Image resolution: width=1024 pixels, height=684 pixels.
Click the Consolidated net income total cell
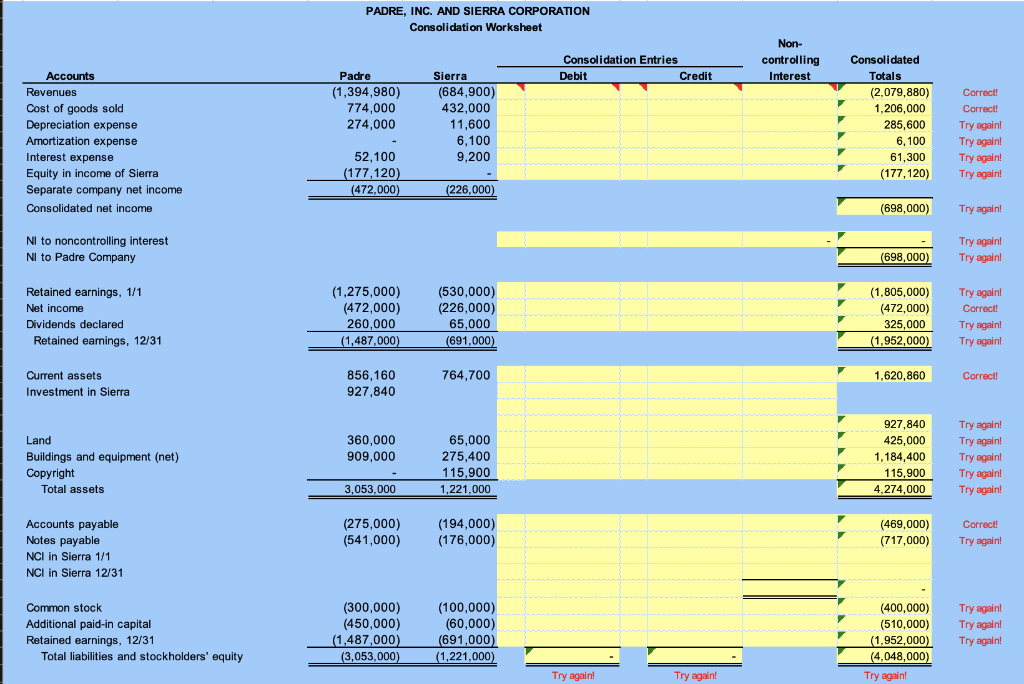(884, 208)
